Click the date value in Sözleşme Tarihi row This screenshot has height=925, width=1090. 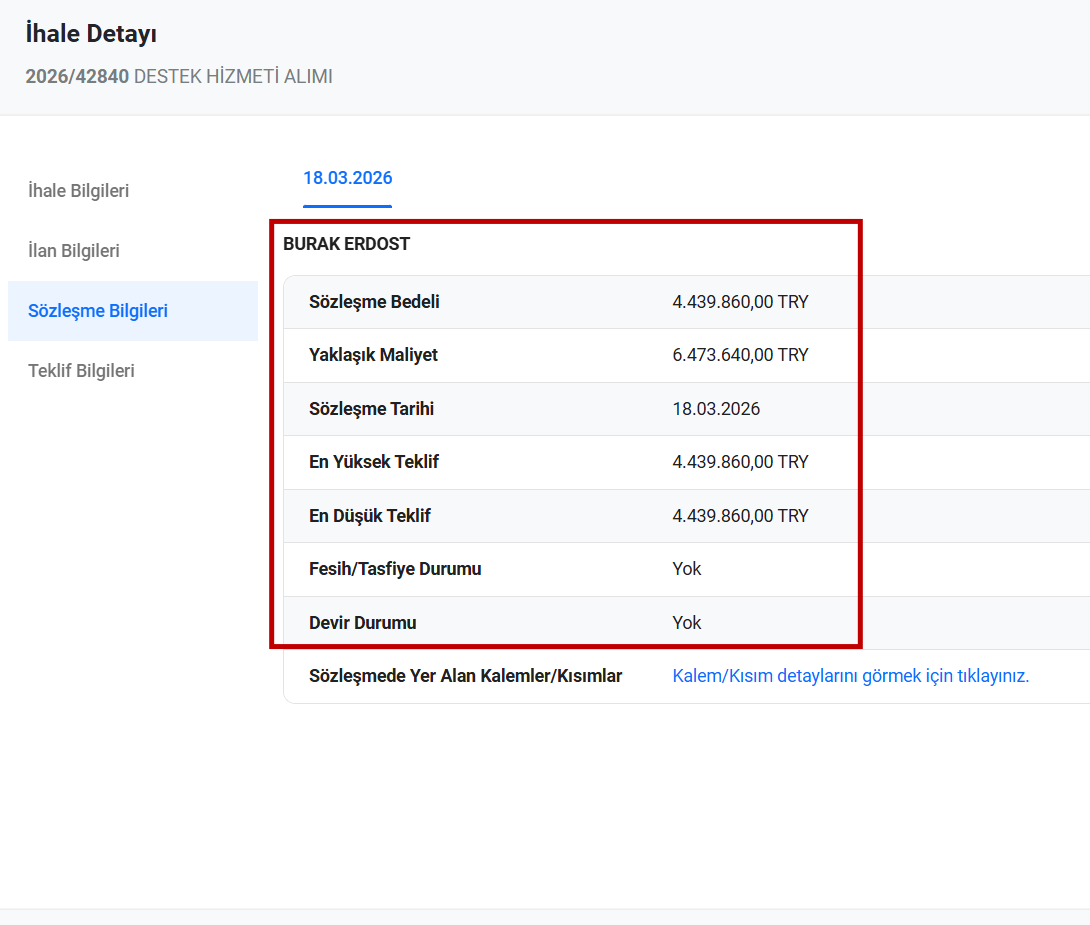[x=716, y=409]
